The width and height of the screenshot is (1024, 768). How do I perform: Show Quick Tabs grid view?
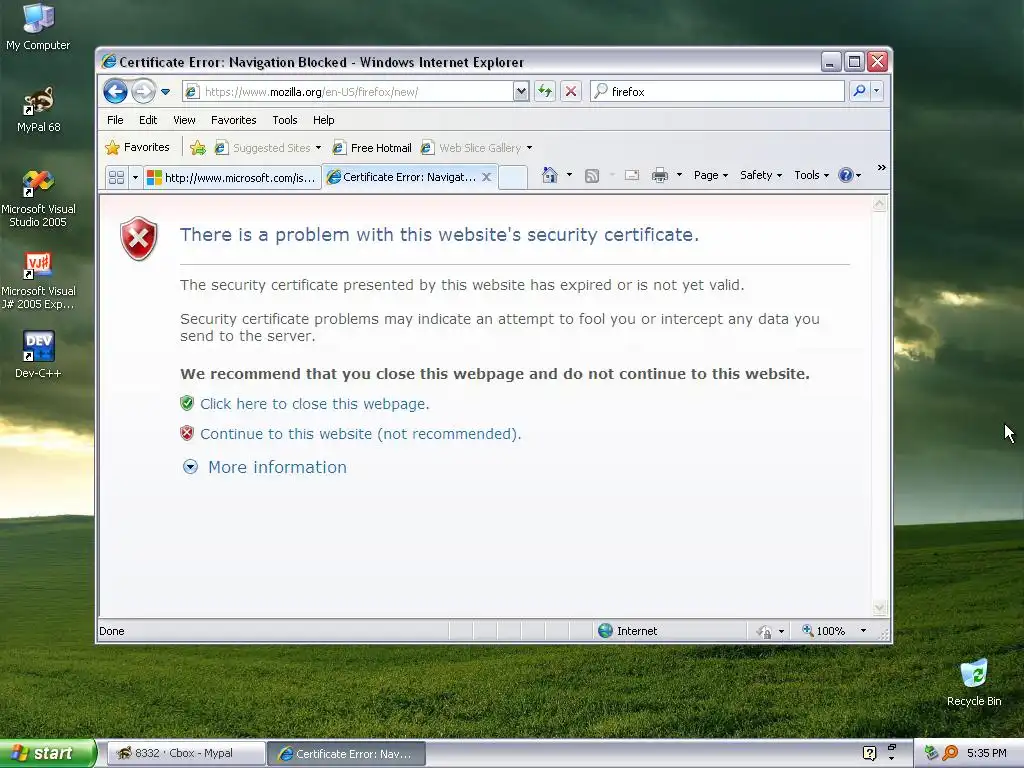[x=116, y=178]
